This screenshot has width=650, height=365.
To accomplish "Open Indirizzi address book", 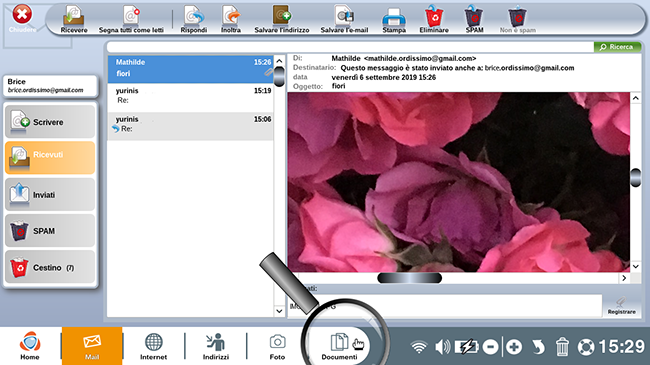I will [x=216, y=346].
